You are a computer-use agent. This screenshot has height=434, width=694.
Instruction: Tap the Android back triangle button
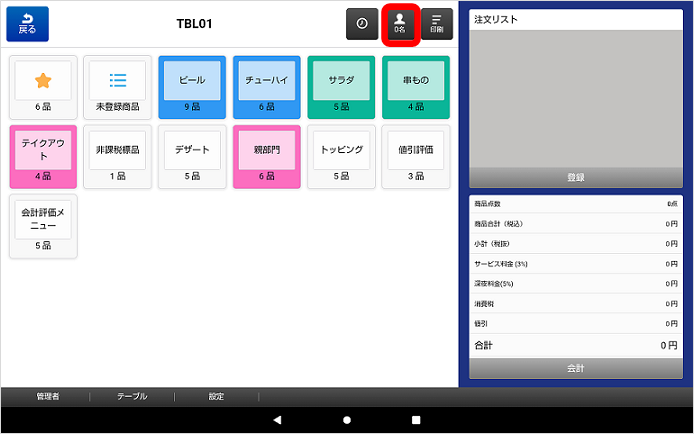277,419
